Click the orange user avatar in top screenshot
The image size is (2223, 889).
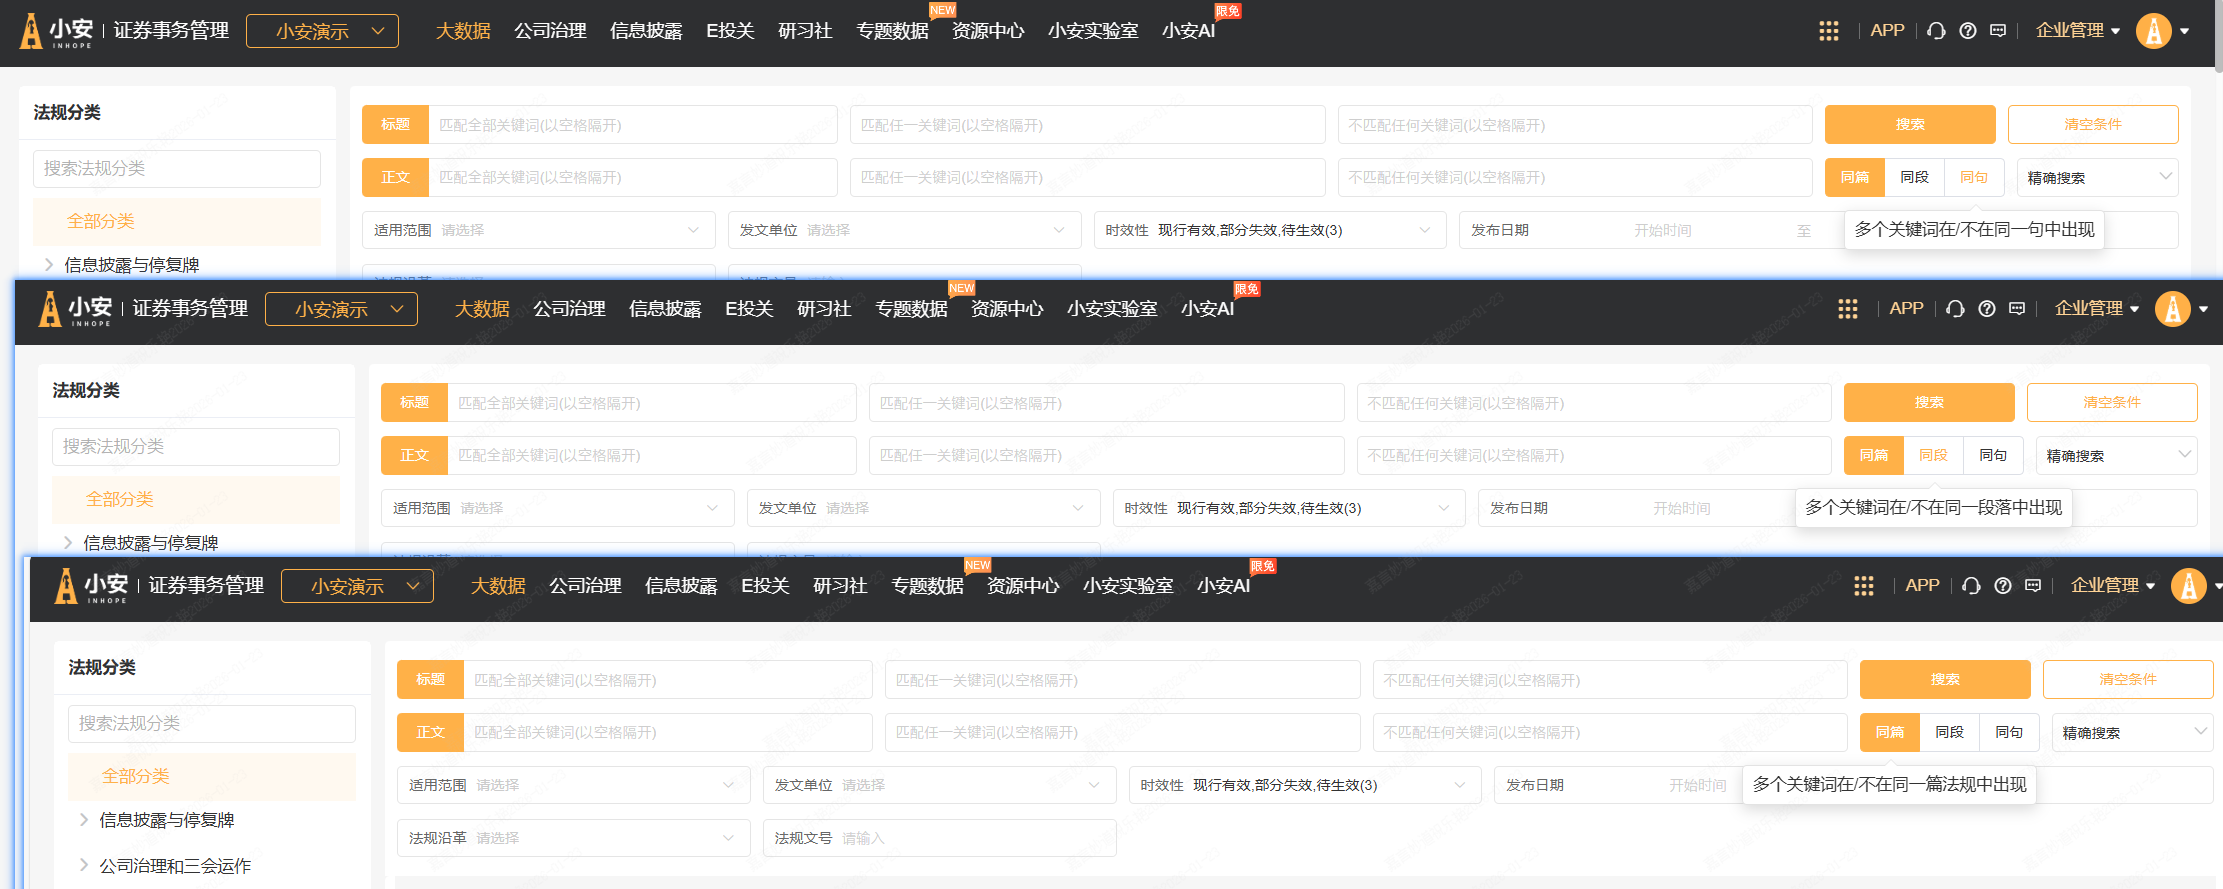click(x=2154, y=31)
